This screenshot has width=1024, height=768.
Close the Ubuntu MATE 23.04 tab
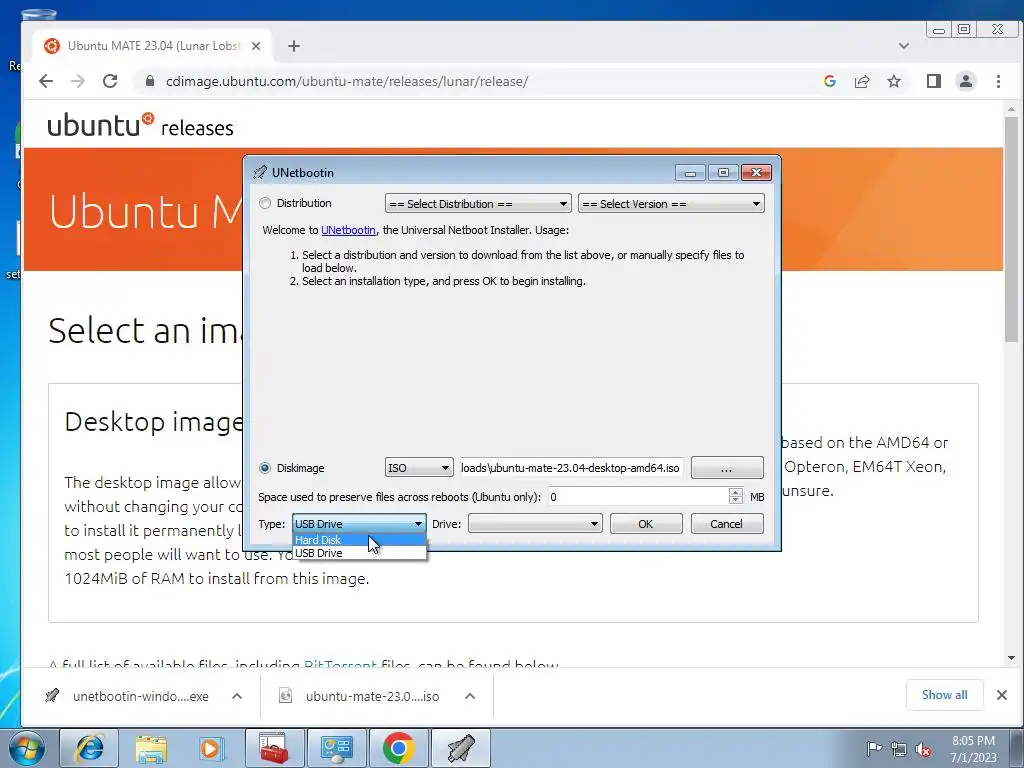(x=256, y=46)
